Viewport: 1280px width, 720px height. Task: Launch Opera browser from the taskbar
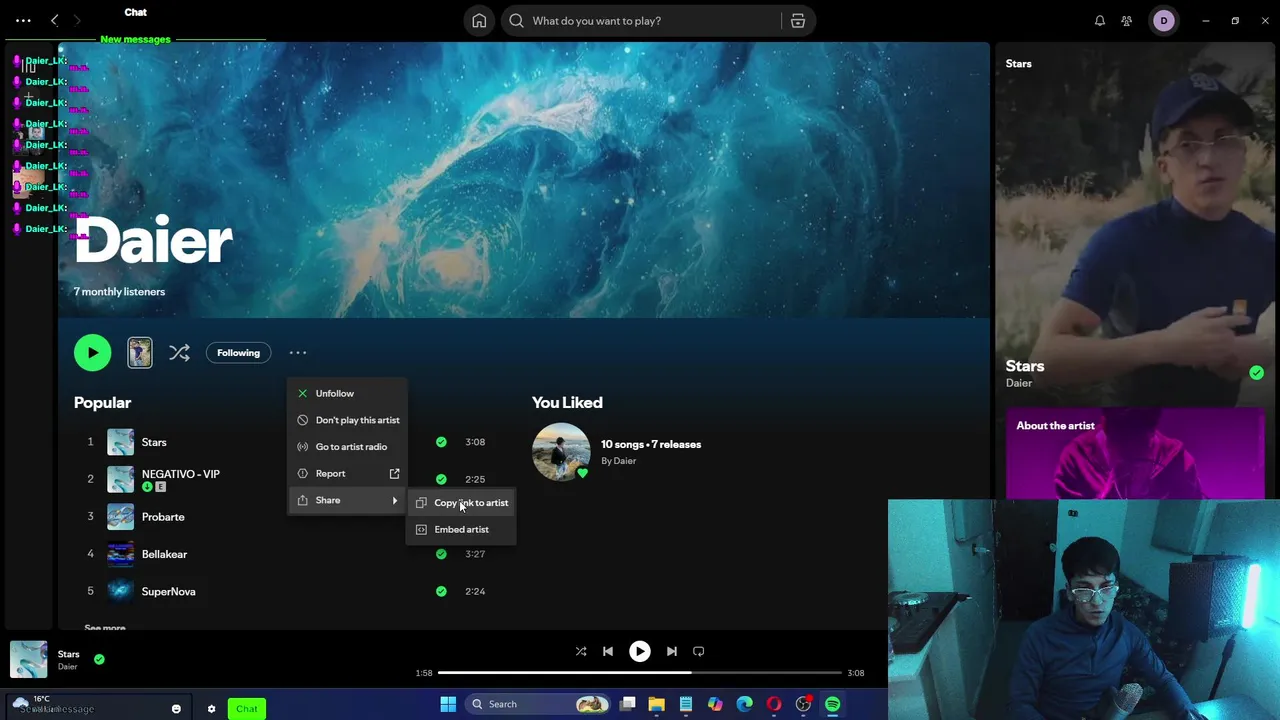point(774,704)
